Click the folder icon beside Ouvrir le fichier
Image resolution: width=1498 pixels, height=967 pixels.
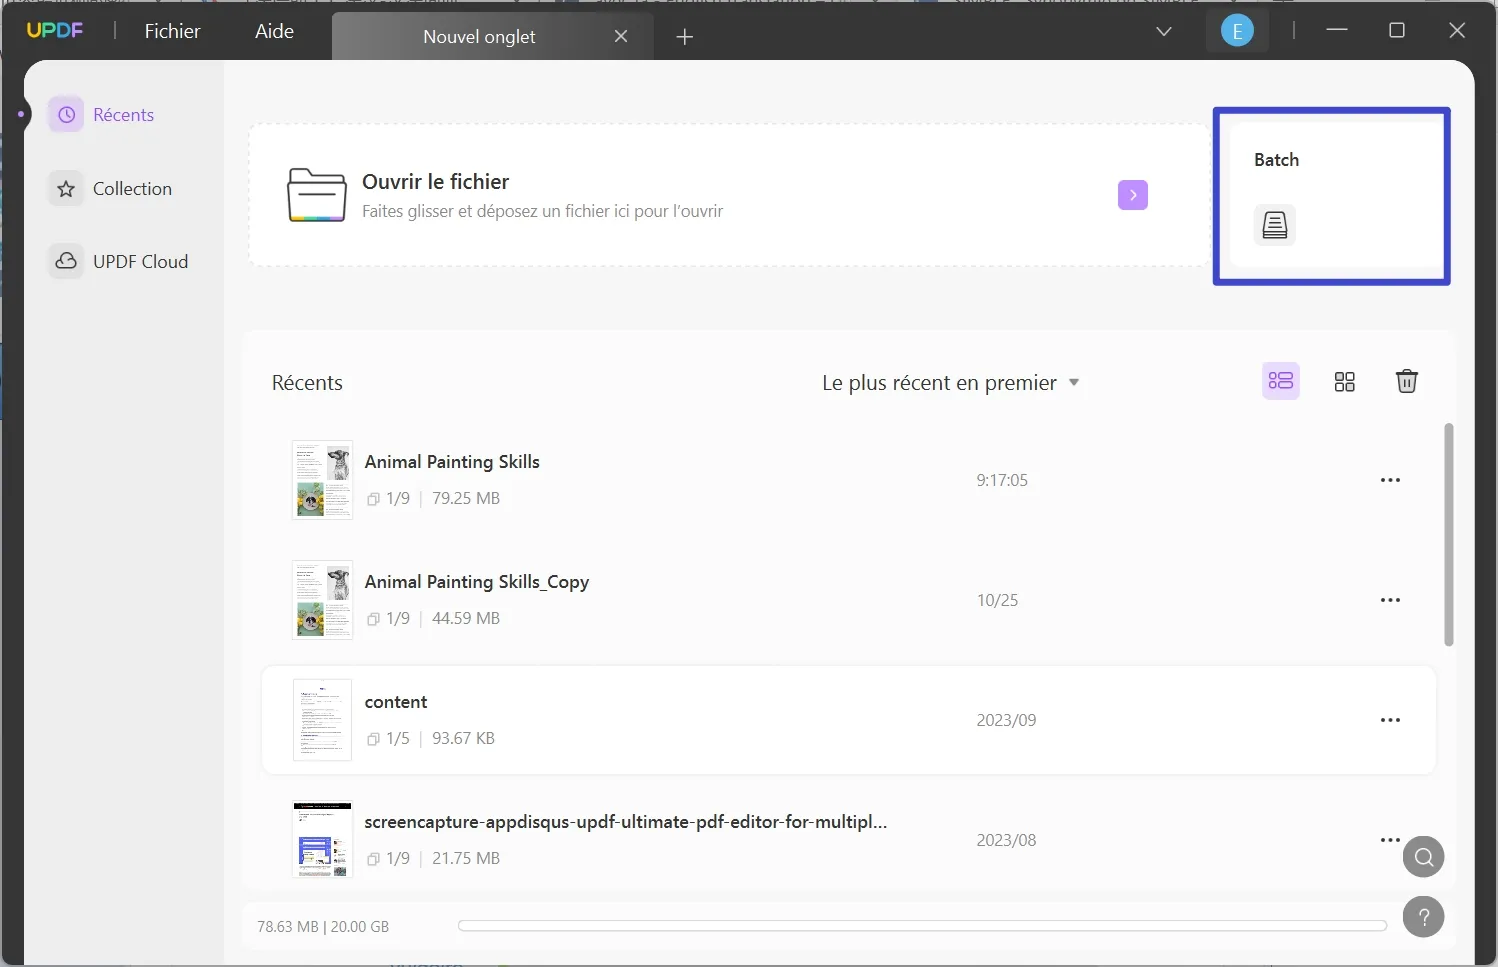click(x=317, y=195)
